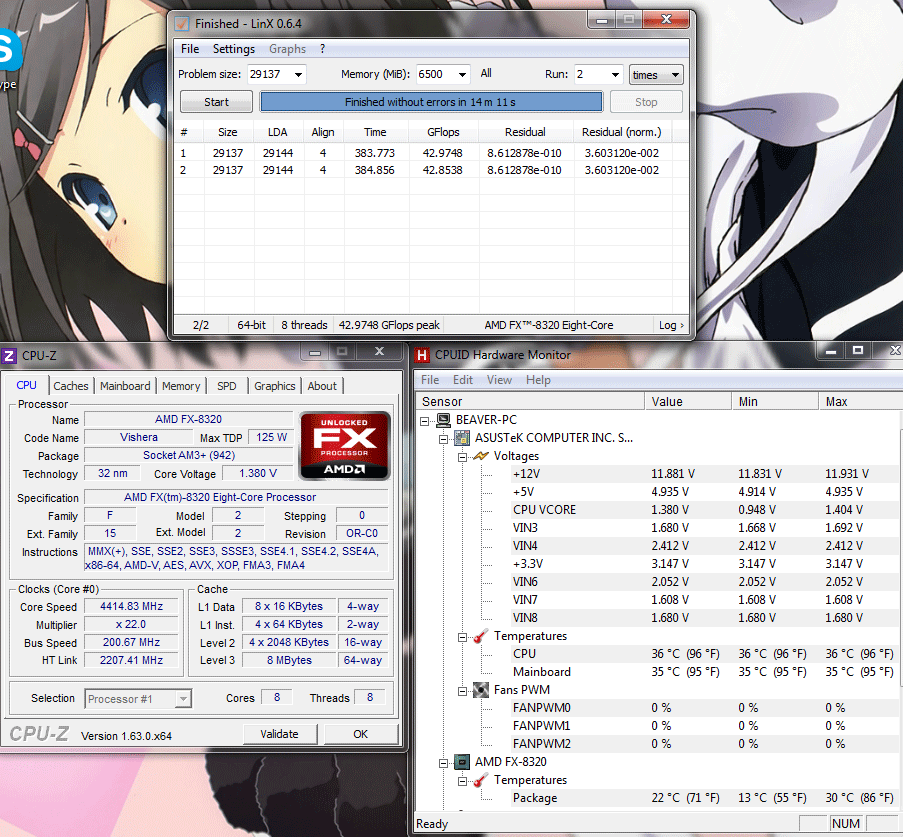Click the thermometer icon under AMD FX-8320

481,780
